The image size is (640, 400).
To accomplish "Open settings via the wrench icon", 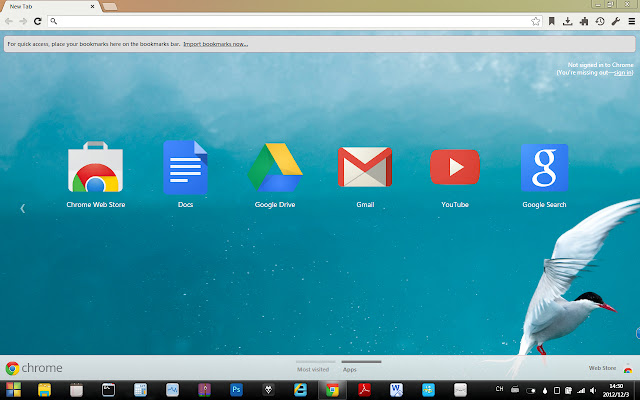I will (616, 21).
